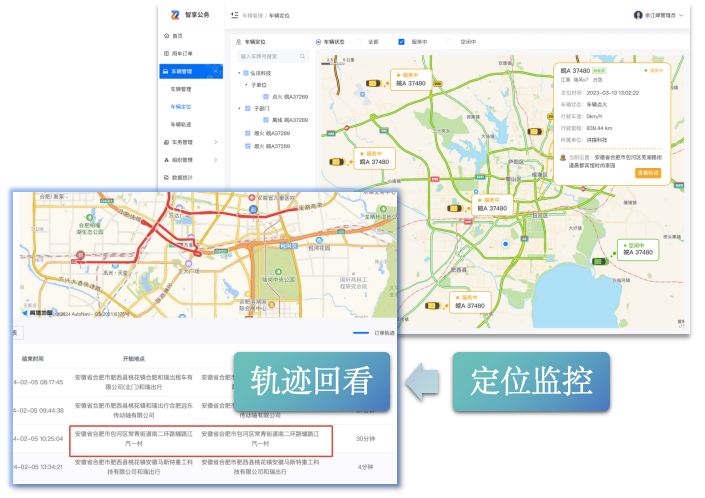Expand the 组织管理 menu chevron
705x498 pixels.
[216, 160]
